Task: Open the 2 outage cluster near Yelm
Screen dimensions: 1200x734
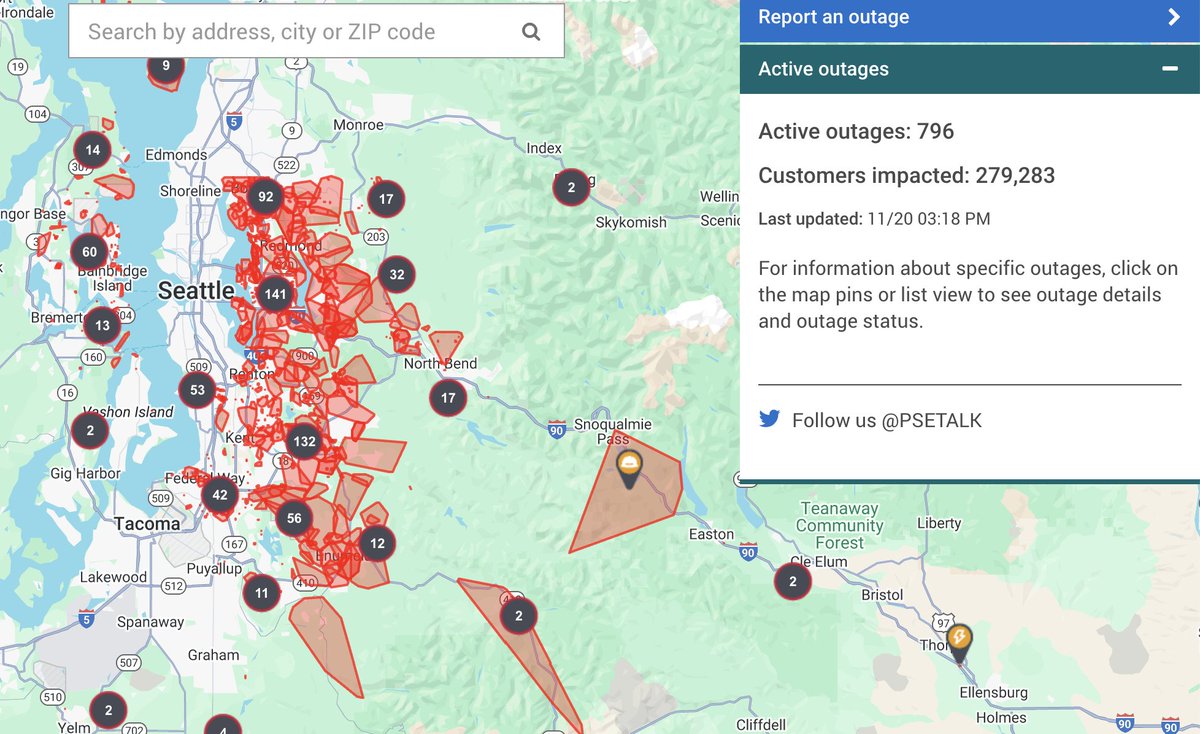Action: point(108,710)
